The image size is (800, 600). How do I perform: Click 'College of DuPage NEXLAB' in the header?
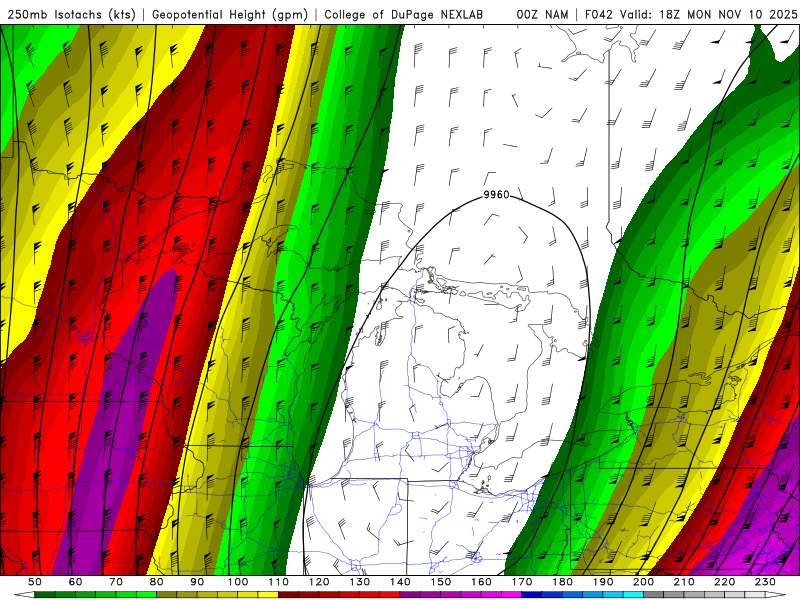(x=404, y=15)
